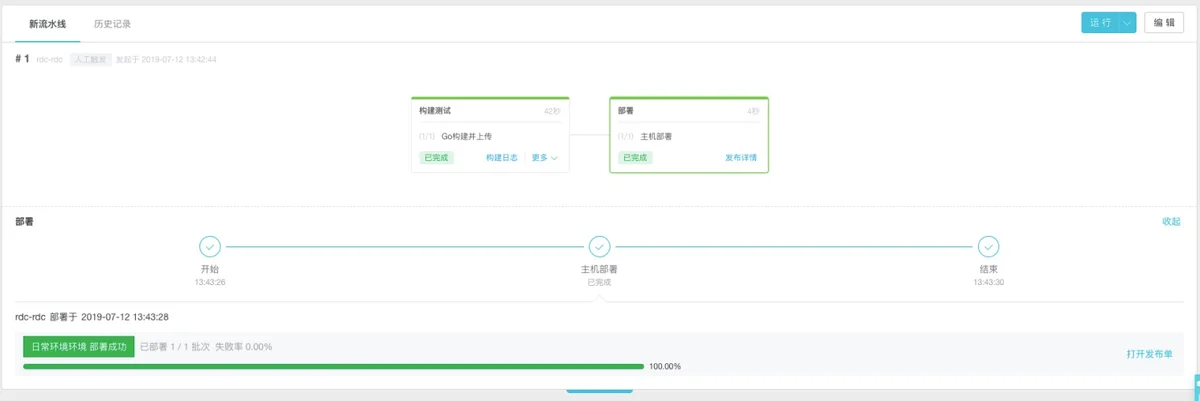Viewport: 1200px width, 401px height.
Task: Click the 运行 button
Action: 1100,23
